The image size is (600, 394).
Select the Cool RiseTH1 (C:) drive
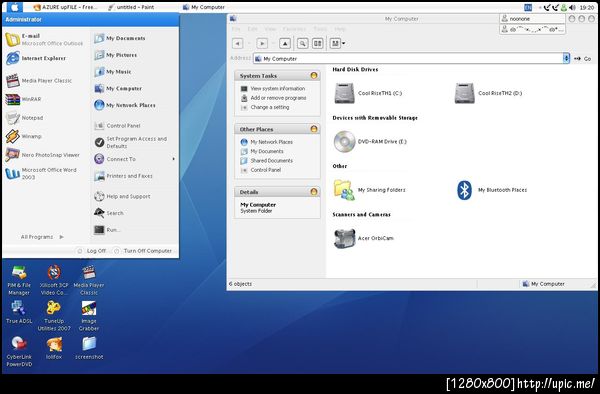pyautogui.click(x=368, y=93)
